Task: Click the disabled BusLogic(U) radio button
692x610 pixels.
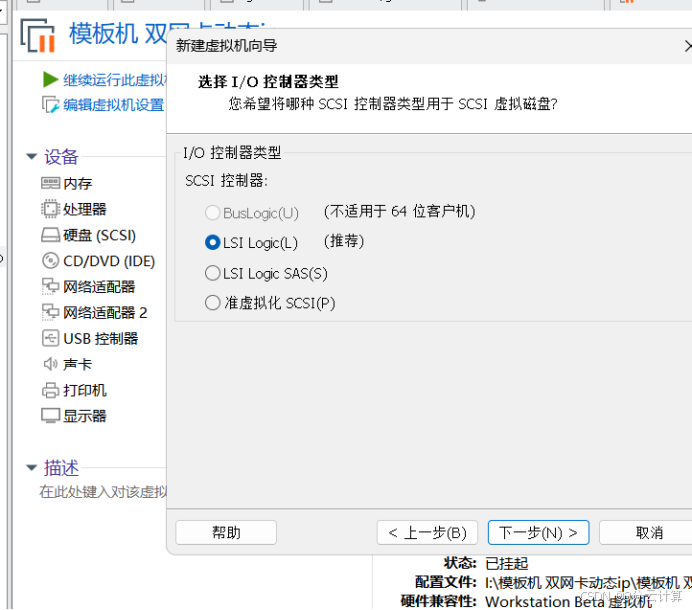Action: [212, 213]
